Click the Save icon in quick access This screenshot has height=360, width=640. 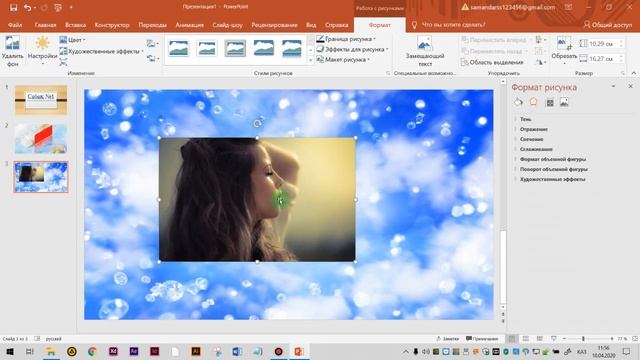click(13, 7)
